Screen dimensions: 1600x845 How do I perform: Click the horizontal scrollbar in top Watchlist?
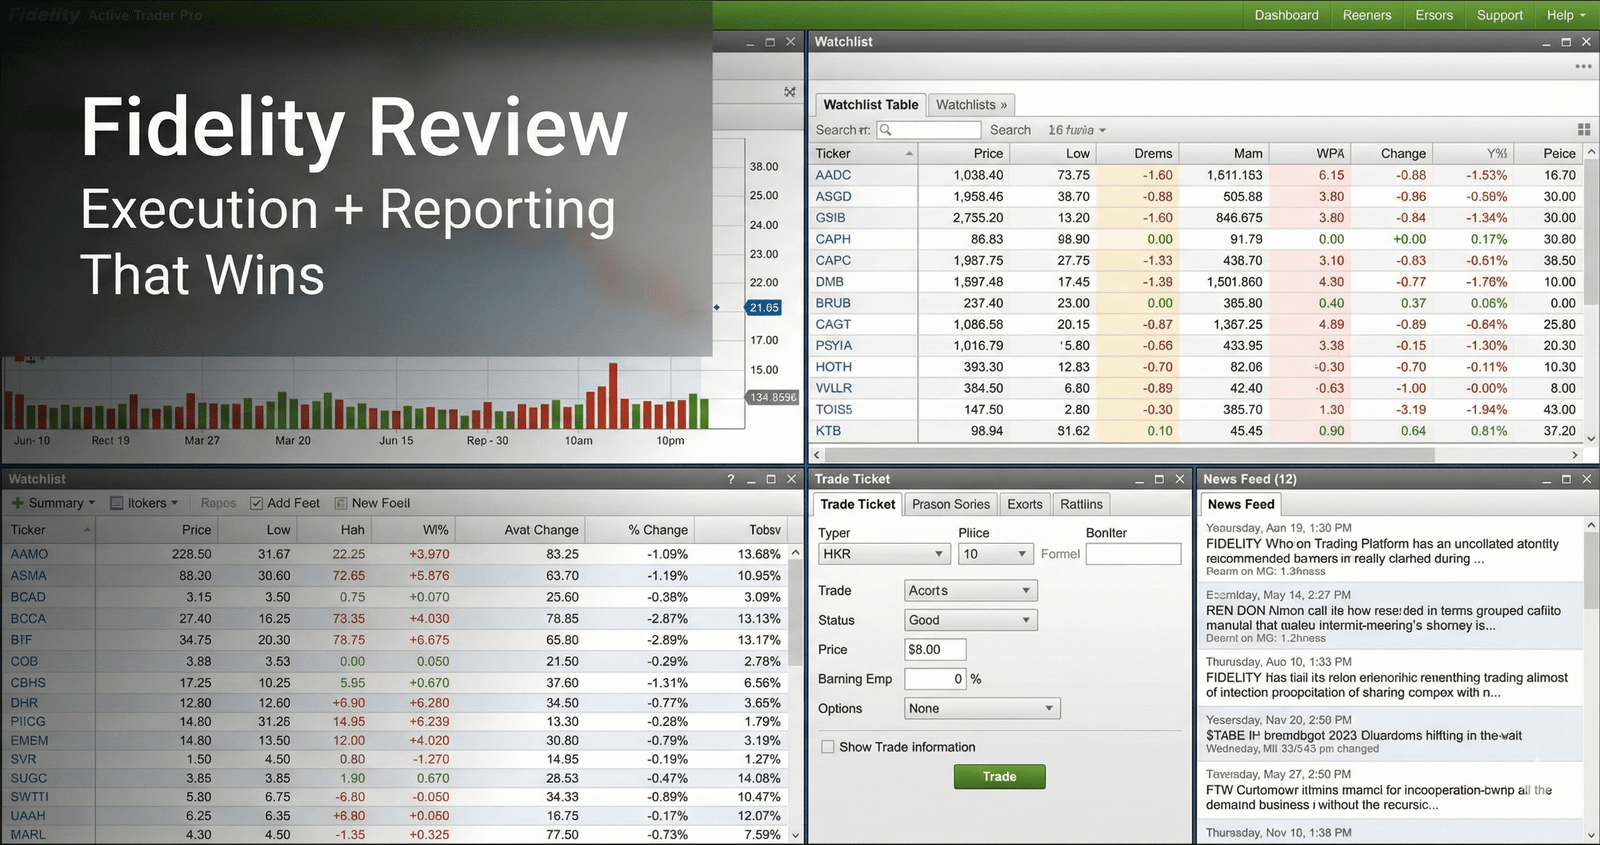coord(1129,455)
